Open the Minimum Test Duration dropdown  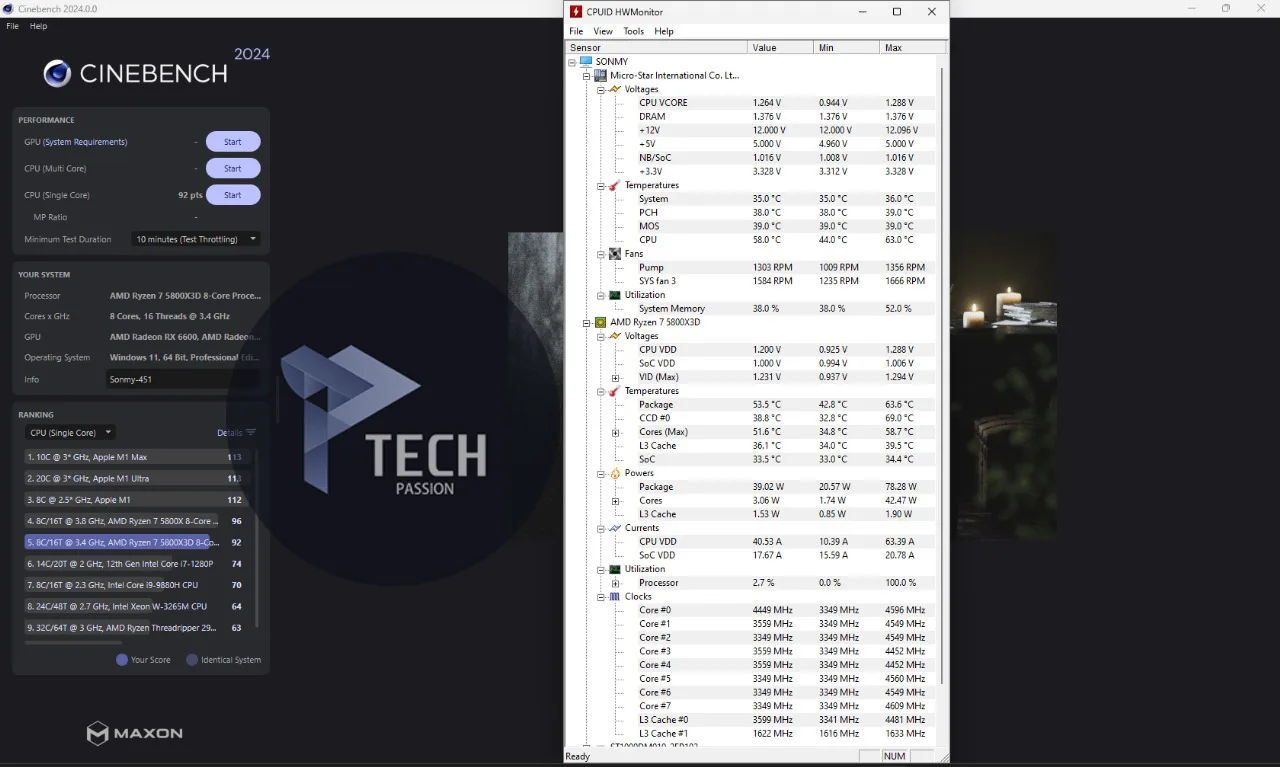[196, 239]
